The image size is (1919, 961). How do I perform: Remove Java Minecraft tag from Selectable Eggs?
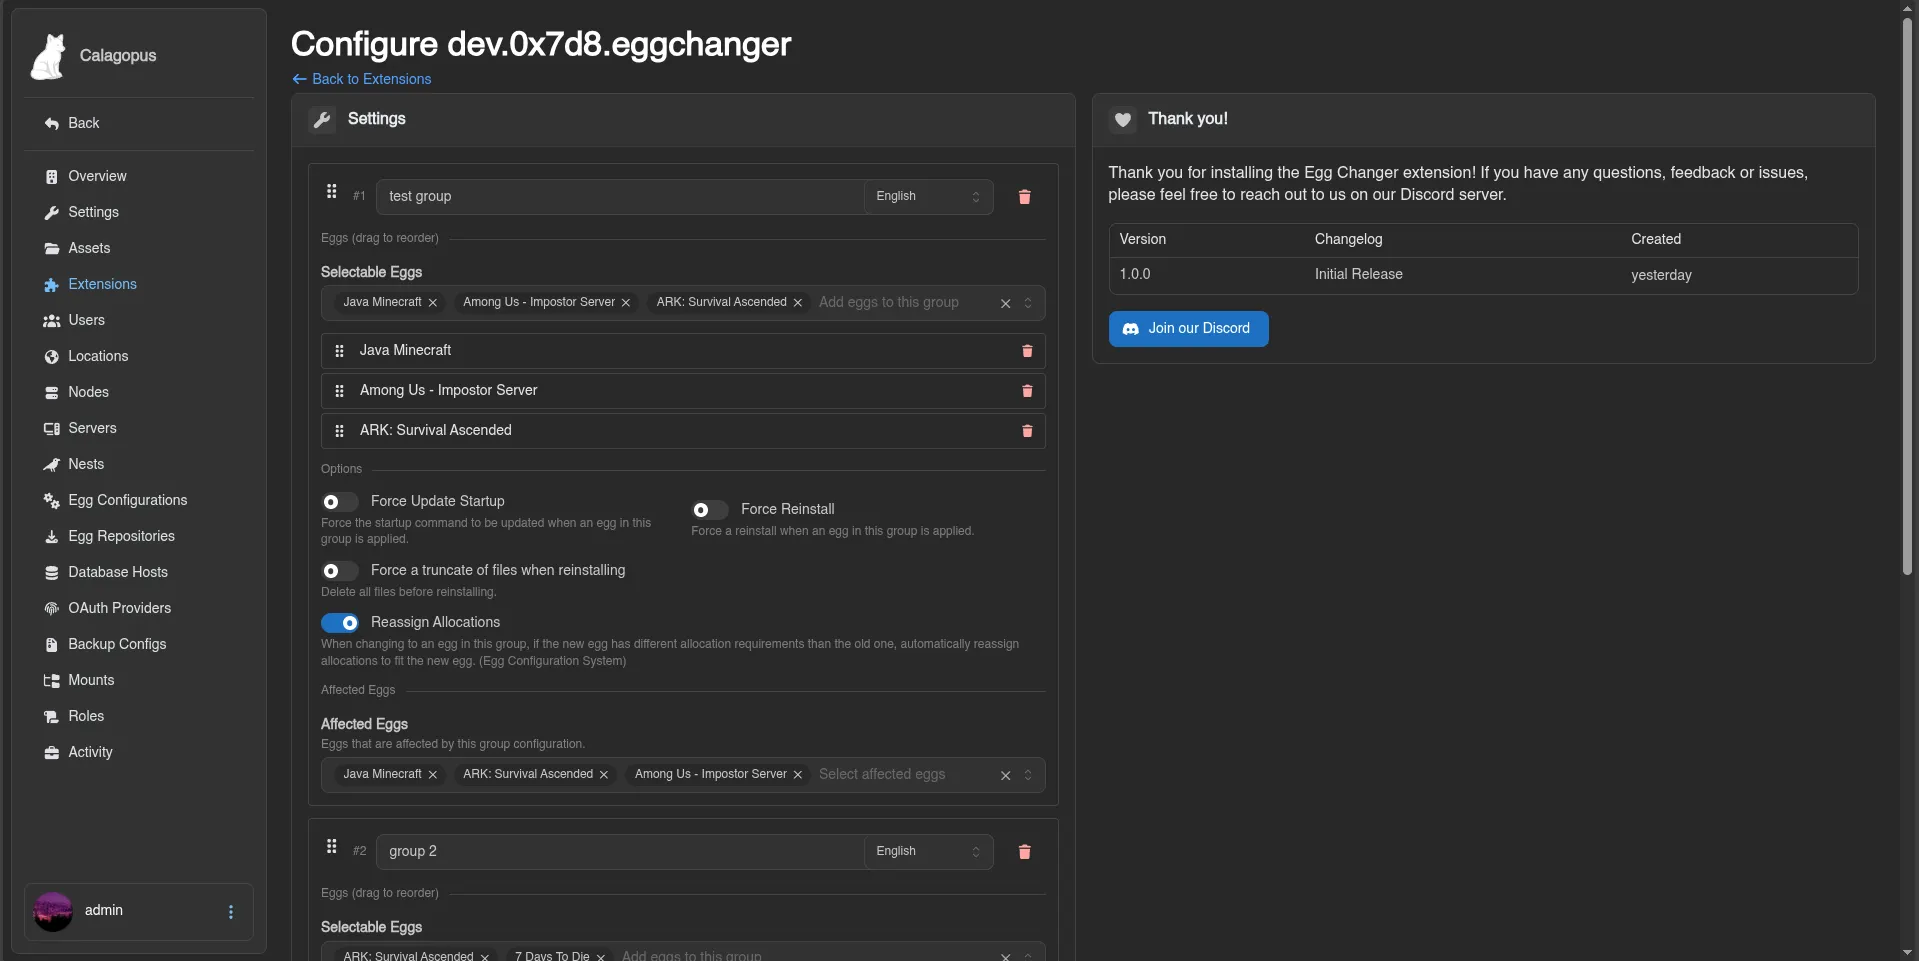pos(433,303)
